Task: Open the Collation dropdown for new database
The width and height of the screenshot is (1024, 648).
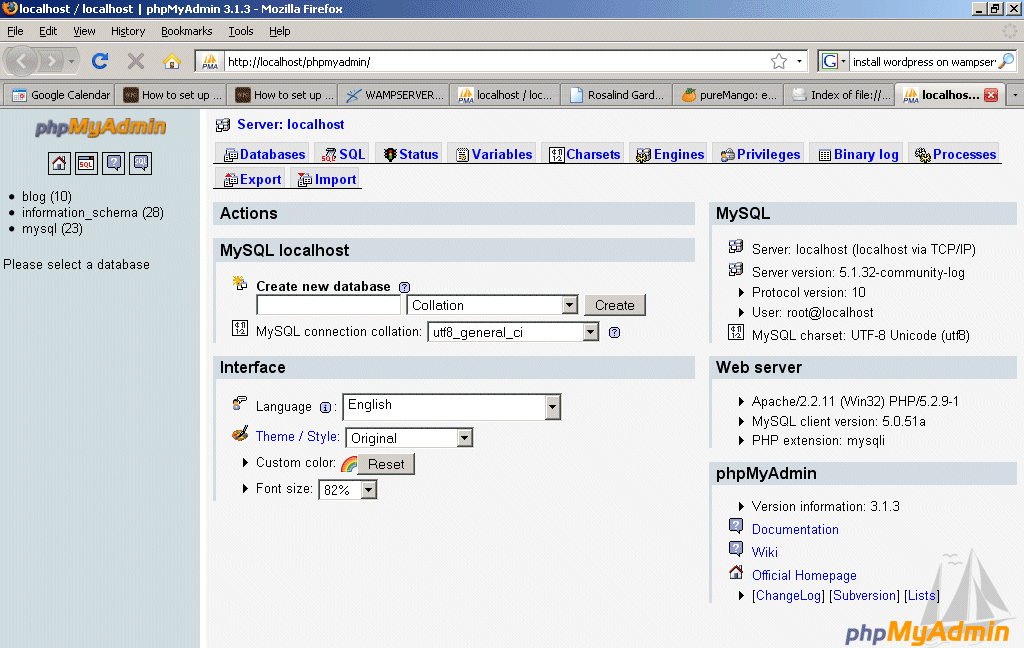Action: pos(492,305)
